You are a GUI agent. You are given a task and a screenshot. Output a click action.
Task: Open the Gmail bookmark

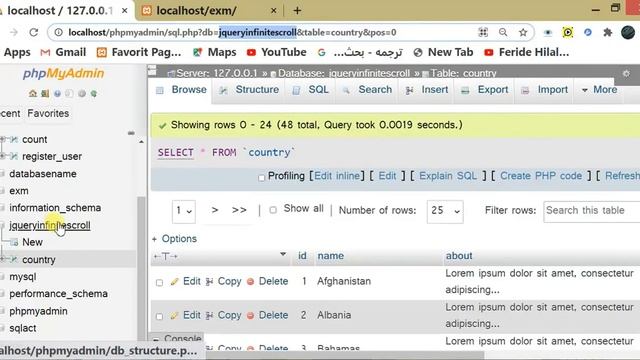point(63,52)
